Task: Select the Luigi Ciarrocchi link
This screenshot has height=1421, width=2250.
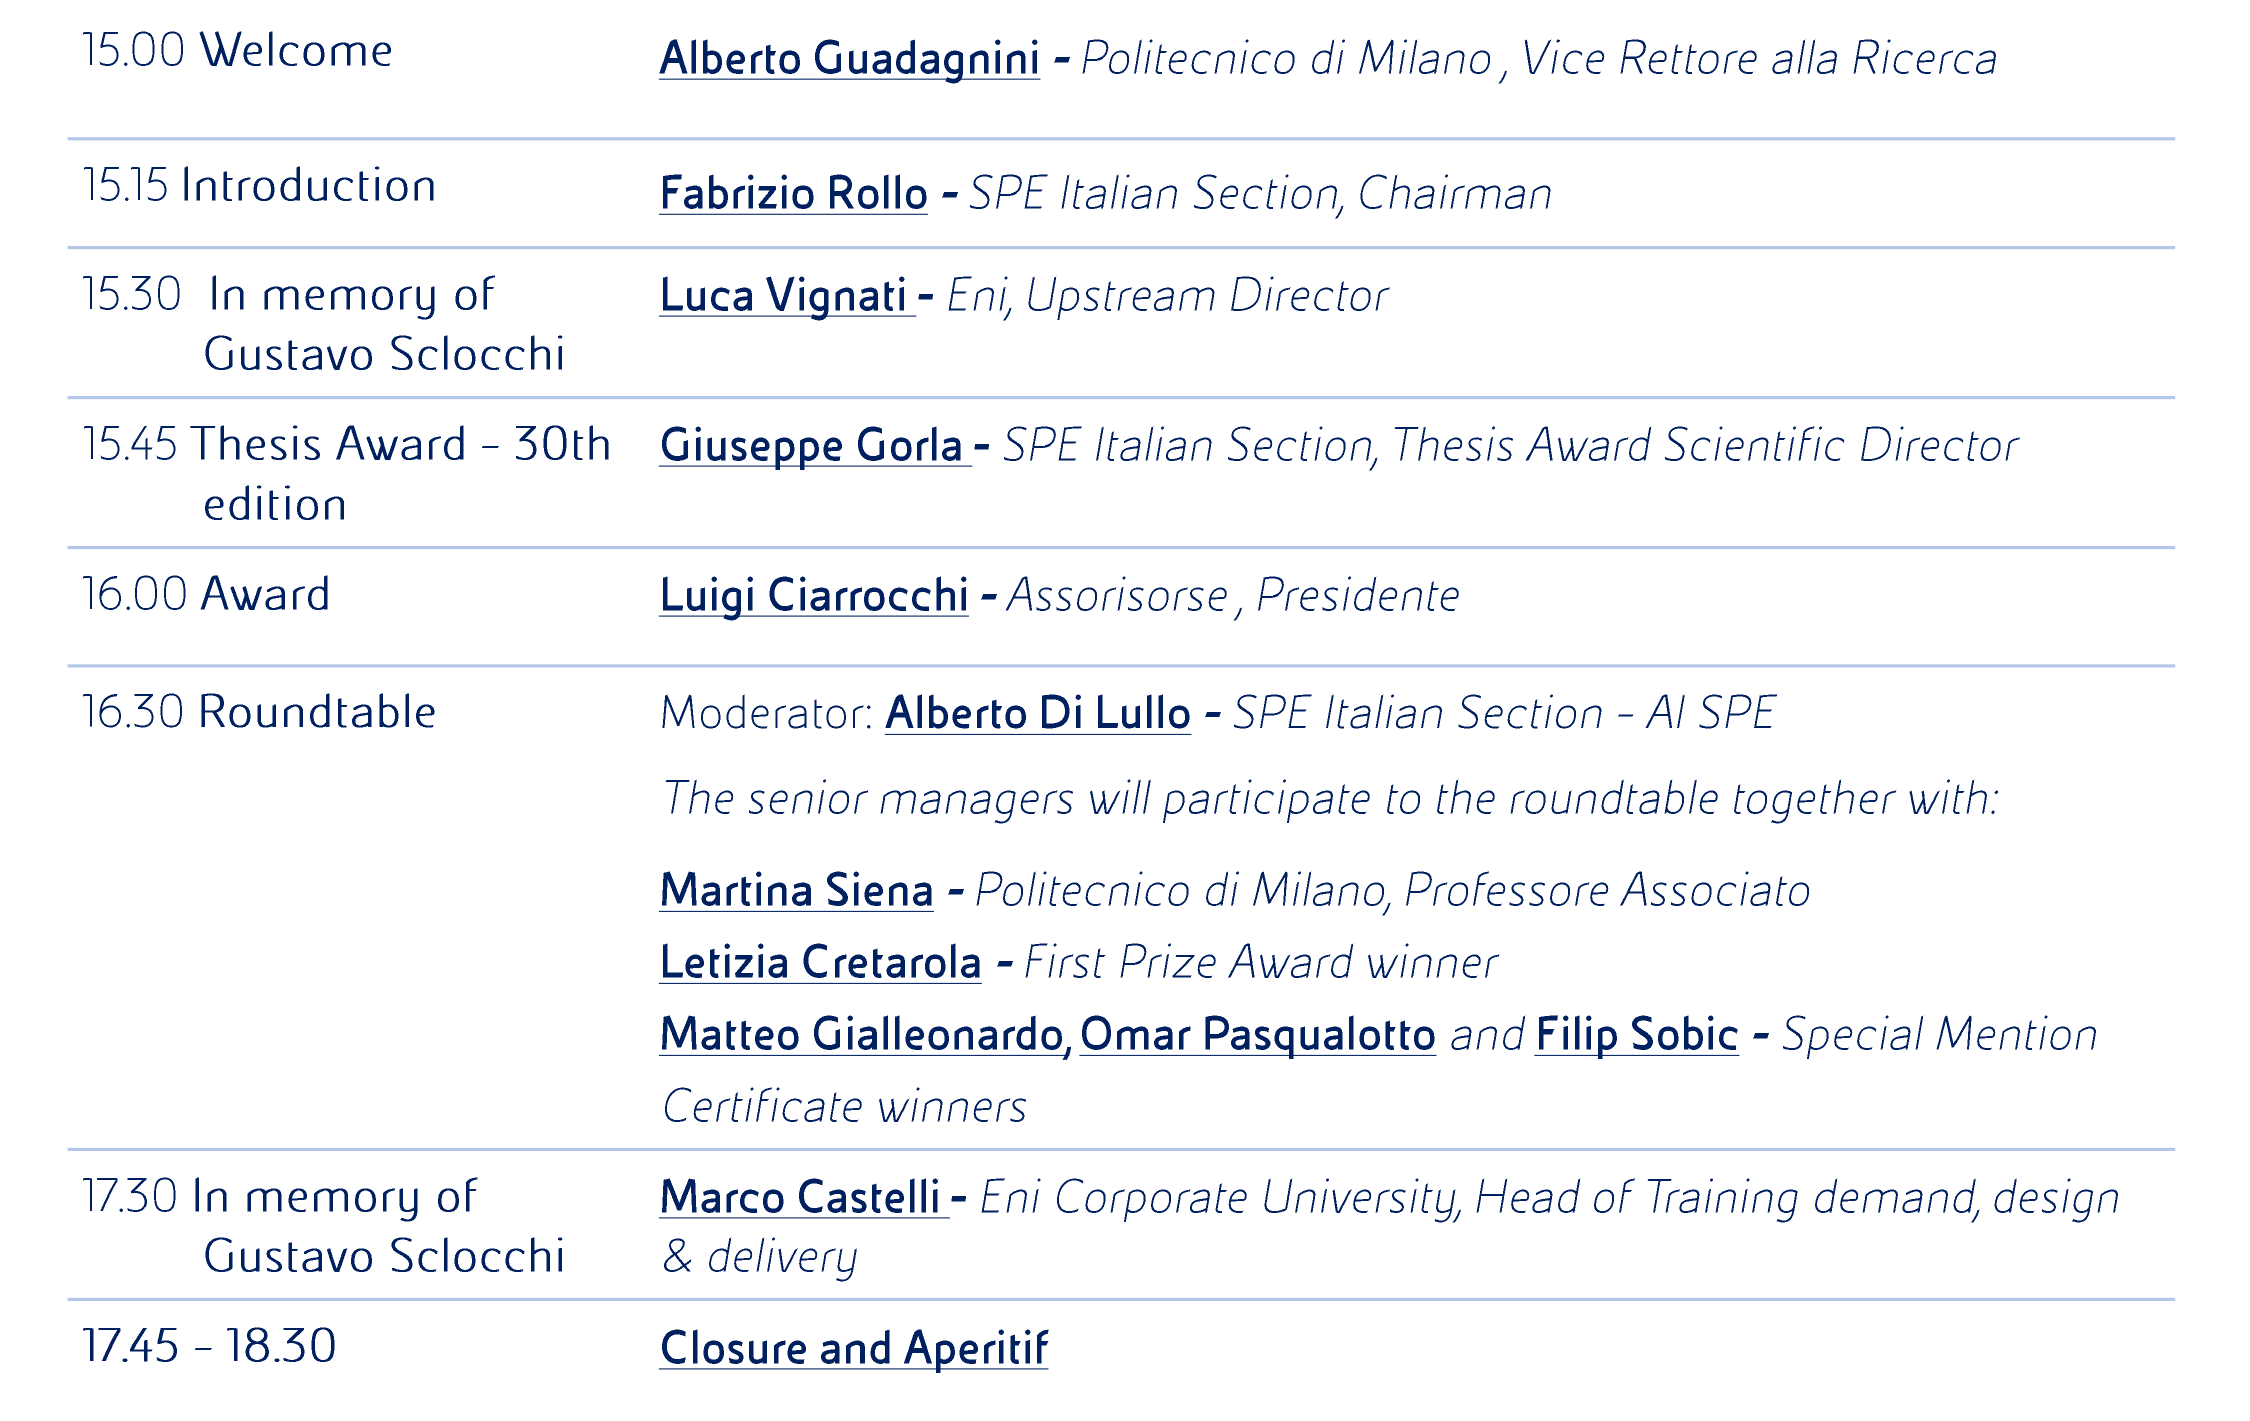Action: pos(814,595)
